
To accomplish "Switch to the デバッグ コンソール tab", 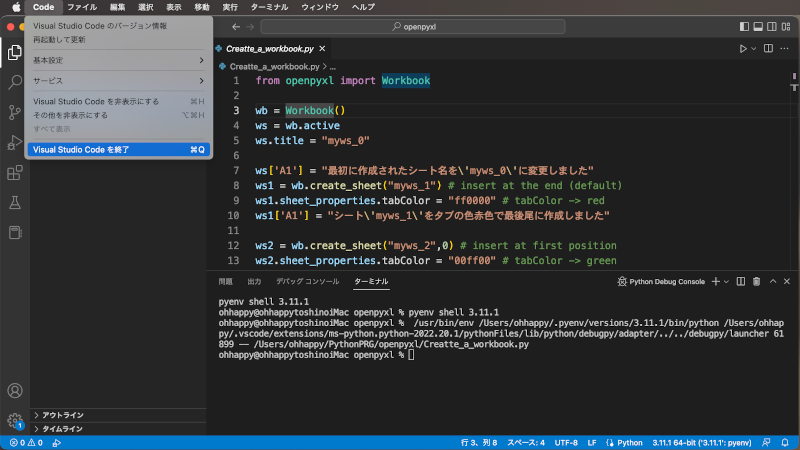I will tap(308, 282).
